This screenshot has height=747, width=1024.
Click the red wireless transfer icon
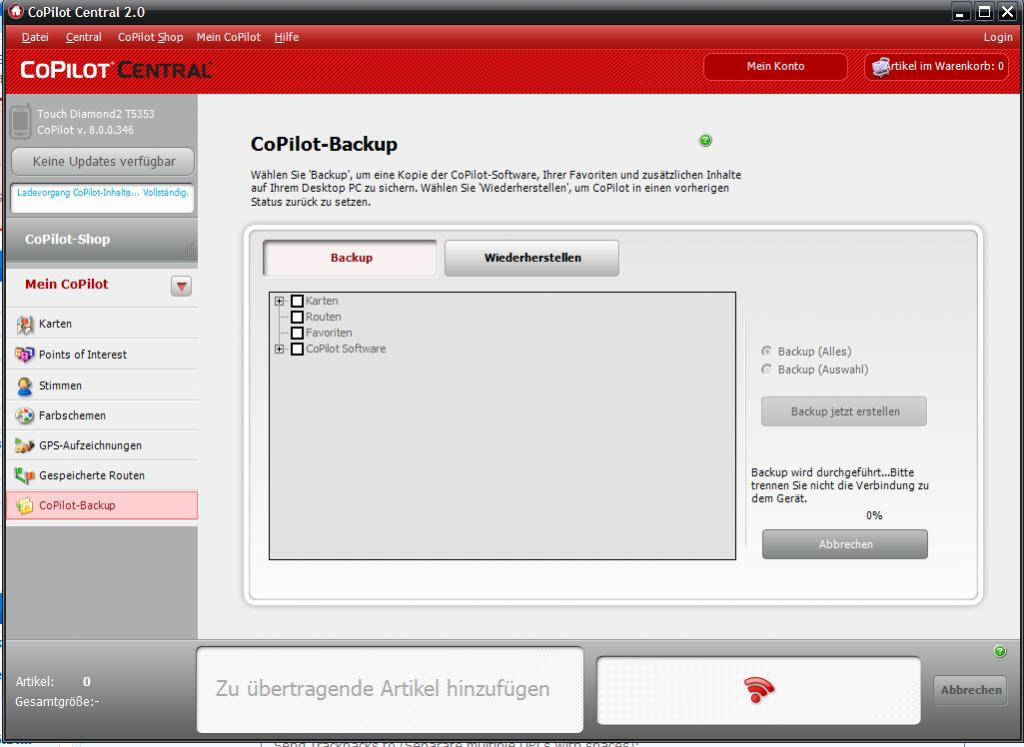pyautogui.click(x=758, y=690)
